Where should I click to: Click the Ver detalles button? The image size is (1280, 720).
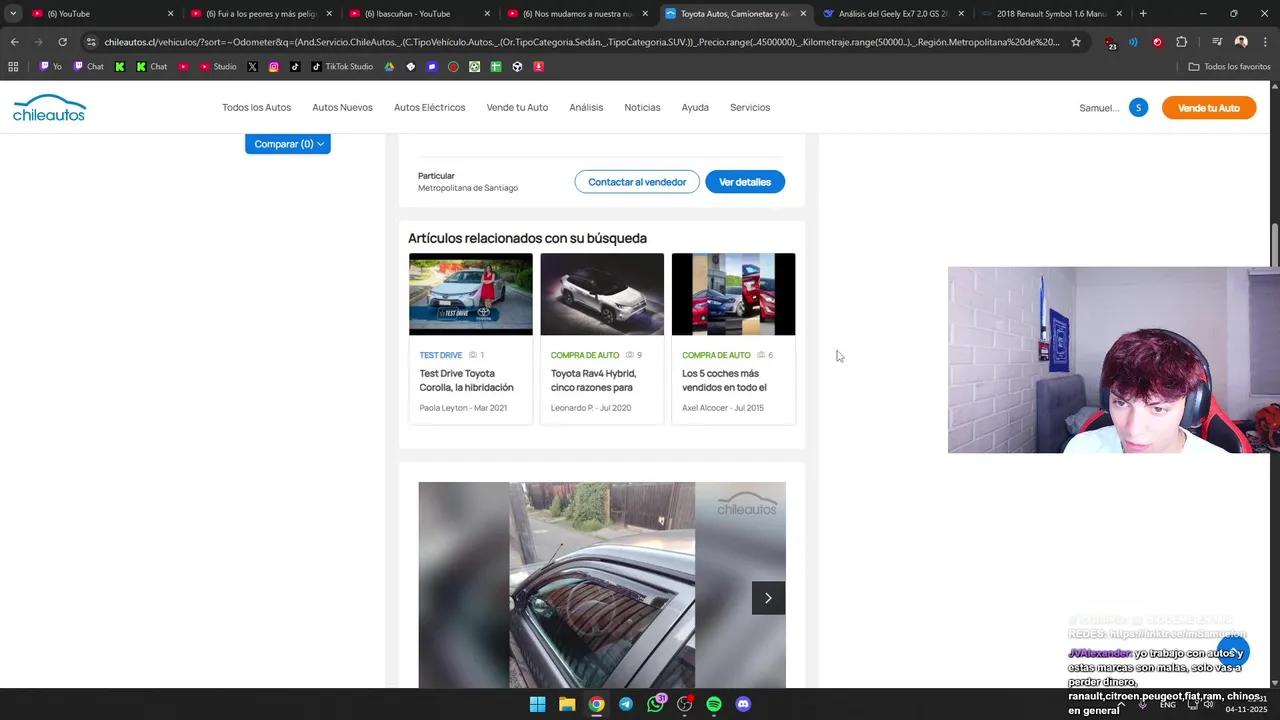745,182
